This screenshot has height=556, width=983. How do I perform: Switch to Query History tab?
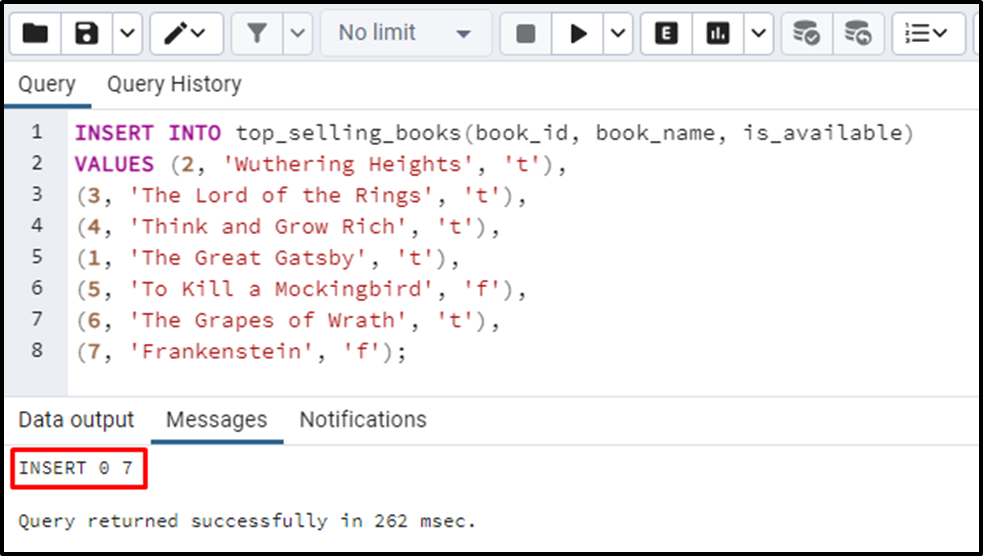[174, 84]
